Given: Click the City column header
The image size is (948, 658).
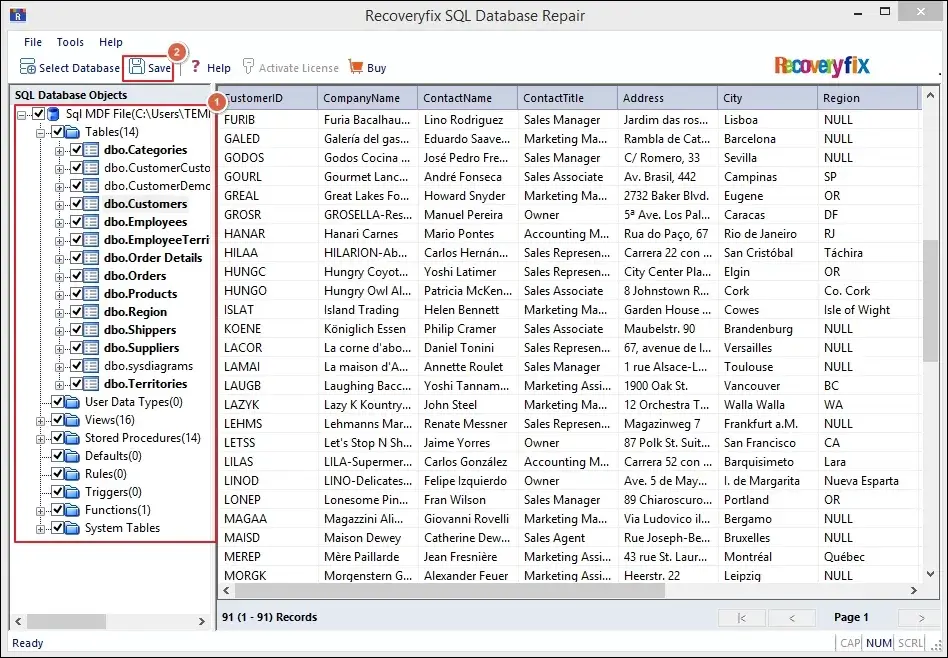Looking at the screenshot, I should coord(768,98).
